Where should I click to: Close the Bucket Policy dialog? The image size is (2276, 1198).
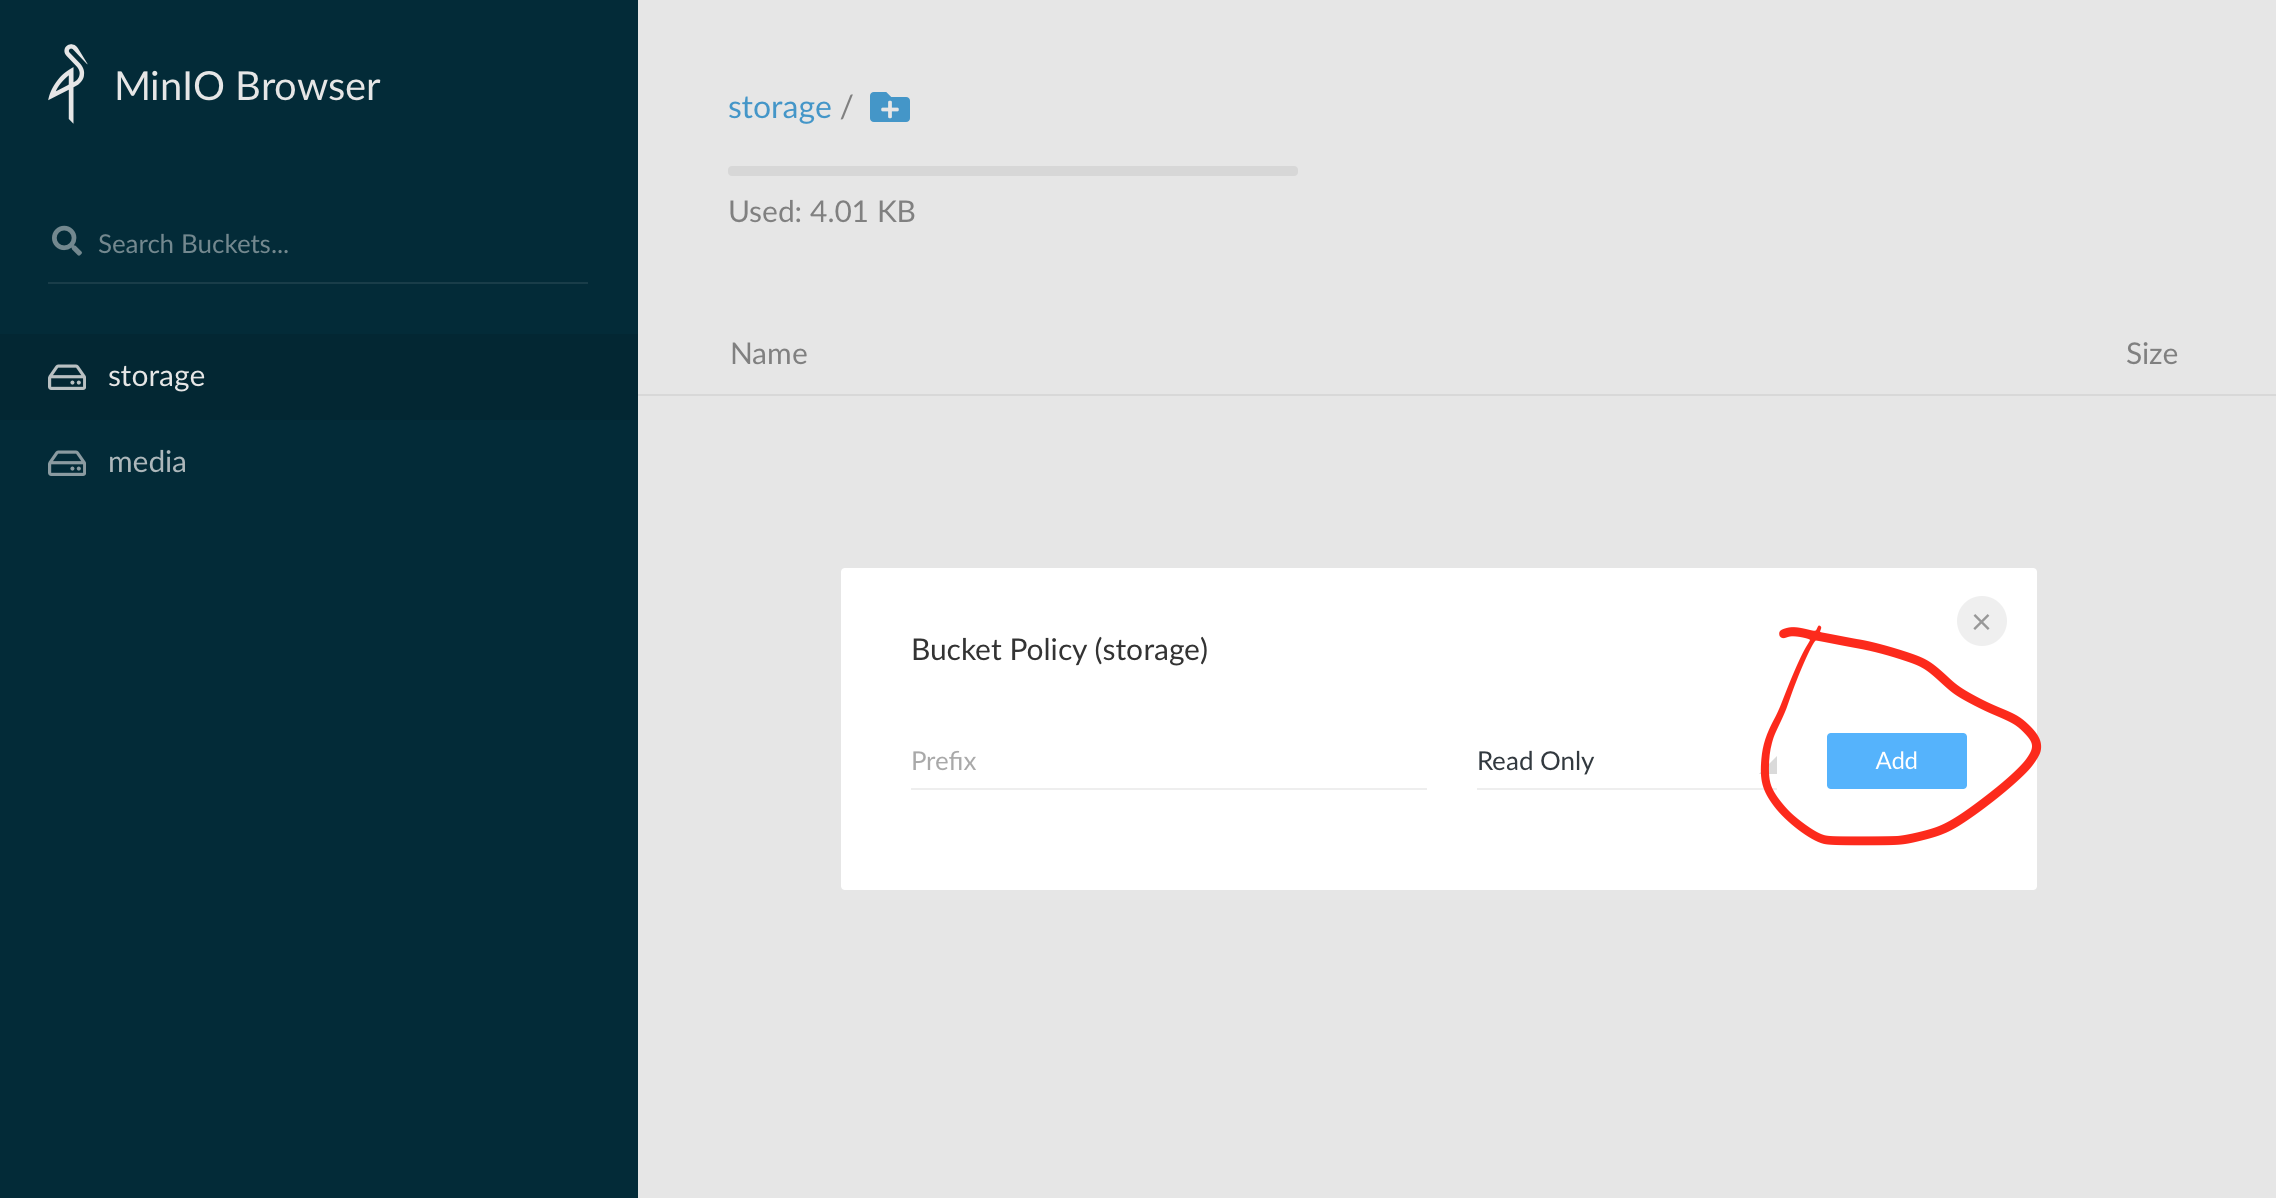pos(1981,622)
